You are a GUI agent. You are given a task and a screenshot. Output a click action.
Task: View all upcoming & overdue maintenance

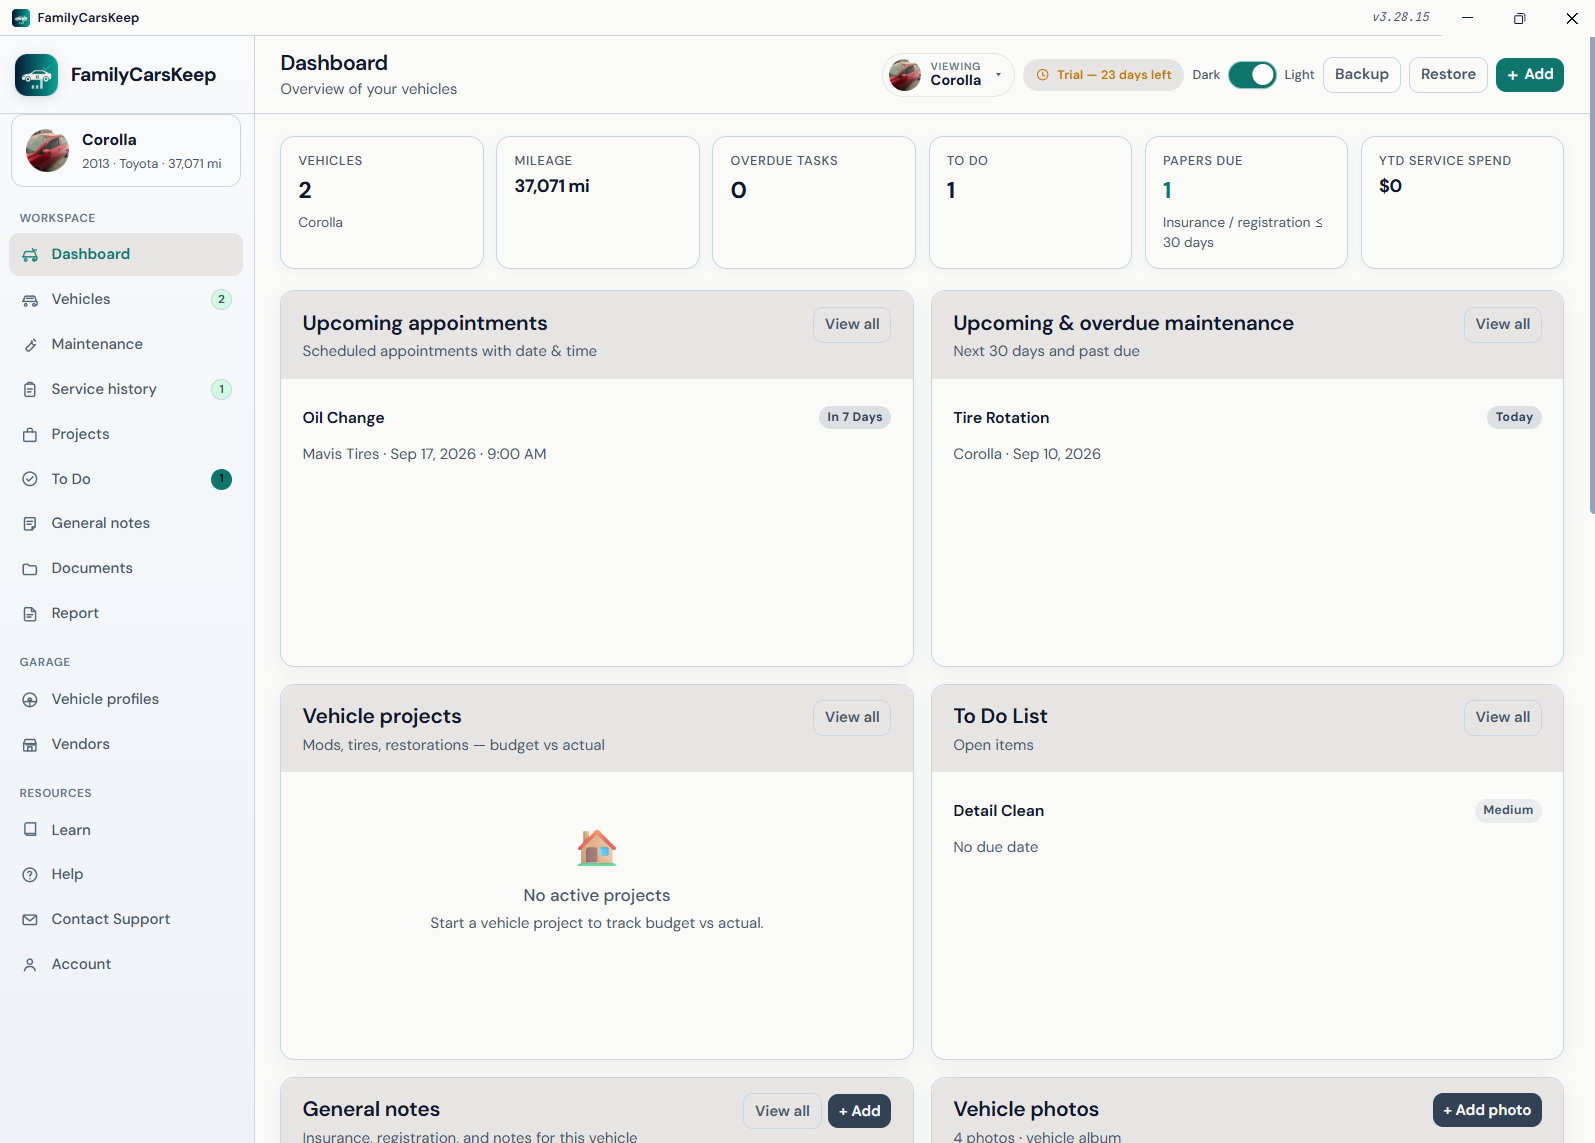(x=1503, y=324)
